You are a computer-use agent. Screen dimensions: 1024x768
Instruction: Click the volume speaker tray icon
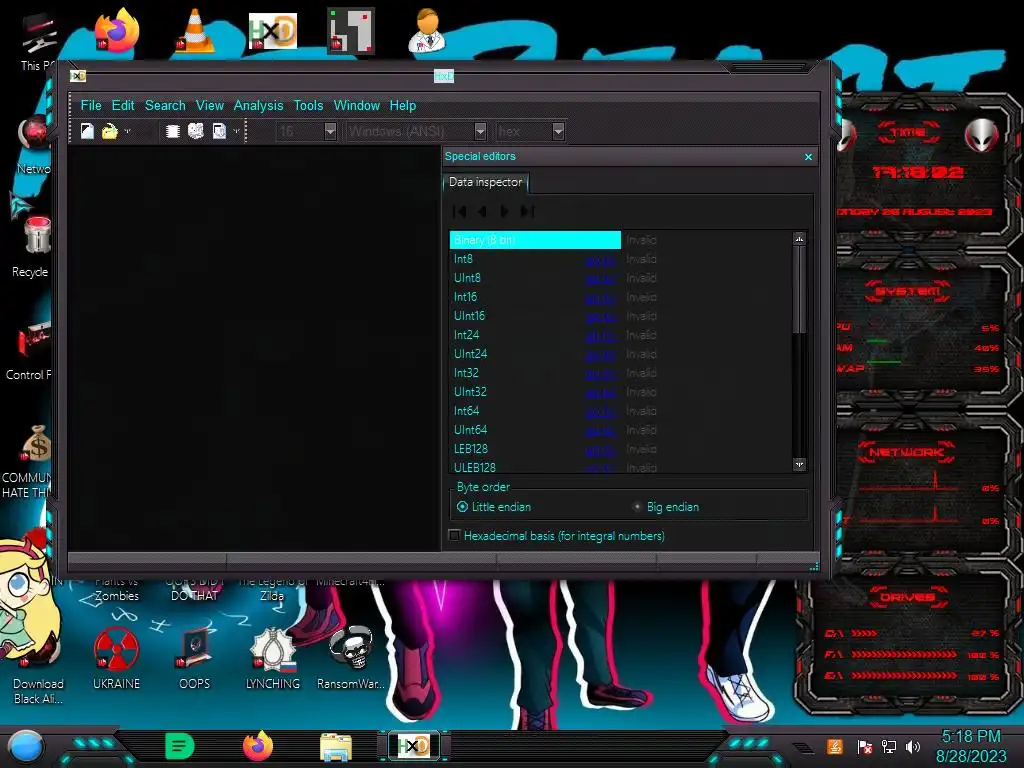coord(913,746)
